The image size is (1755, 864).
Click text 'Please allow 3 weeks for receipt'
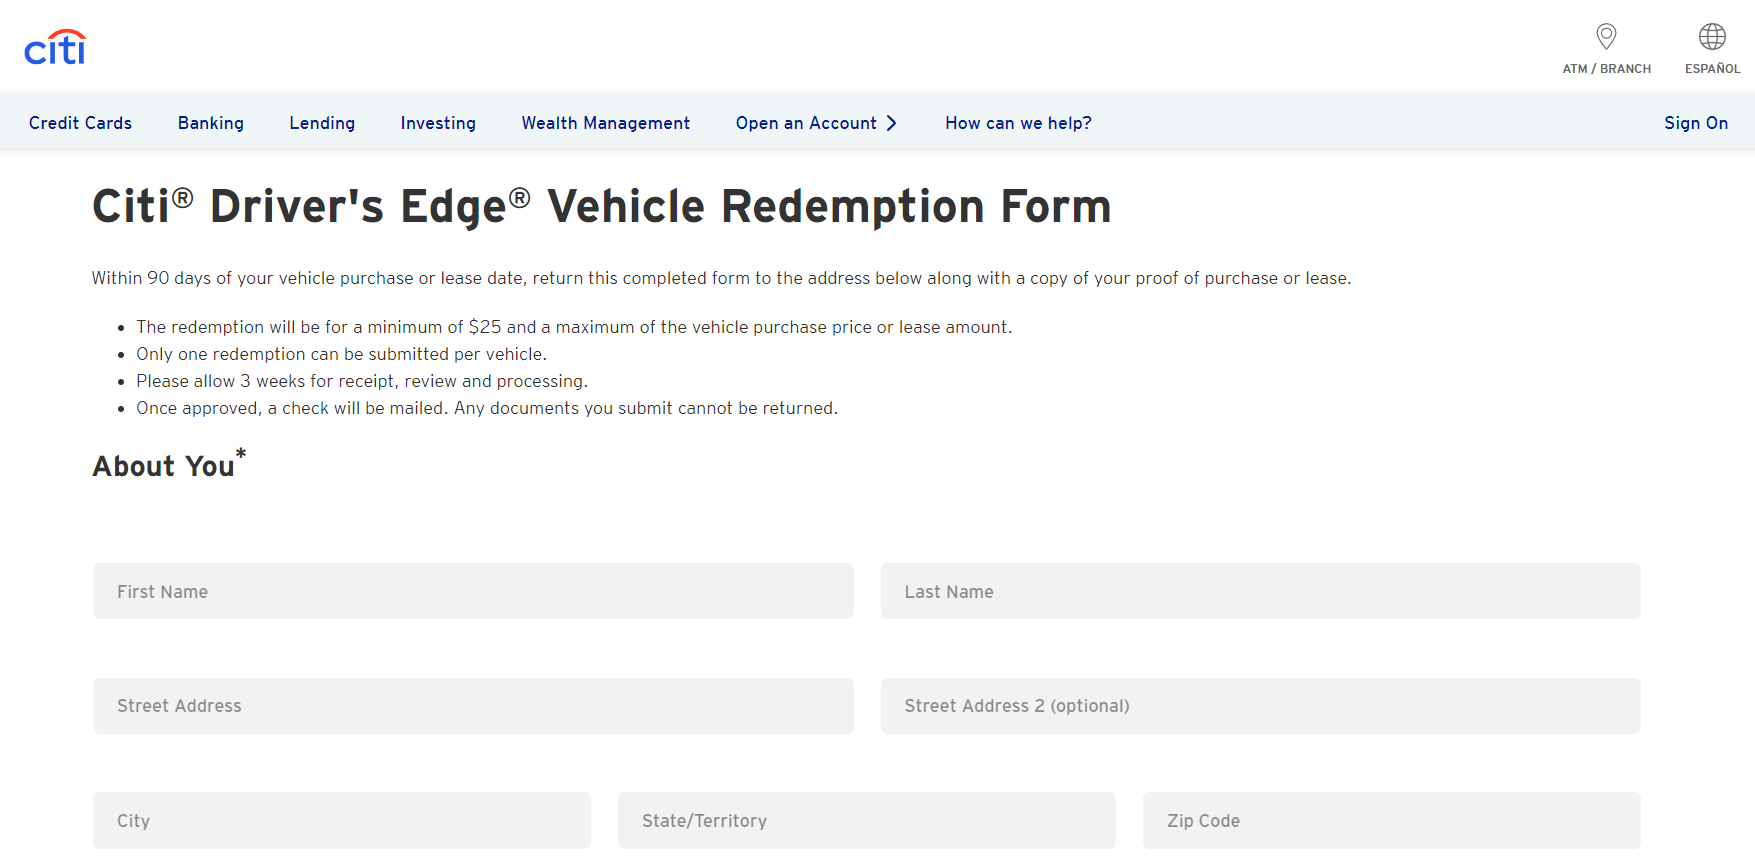265,381
